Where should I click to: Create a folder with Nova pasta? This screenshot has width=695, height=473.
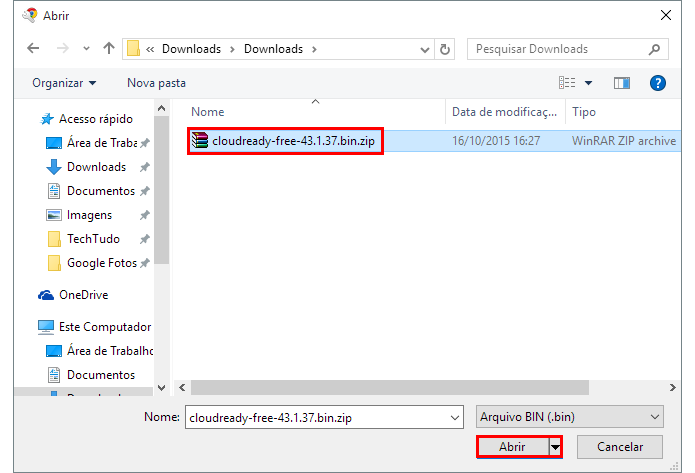[156, 83]
